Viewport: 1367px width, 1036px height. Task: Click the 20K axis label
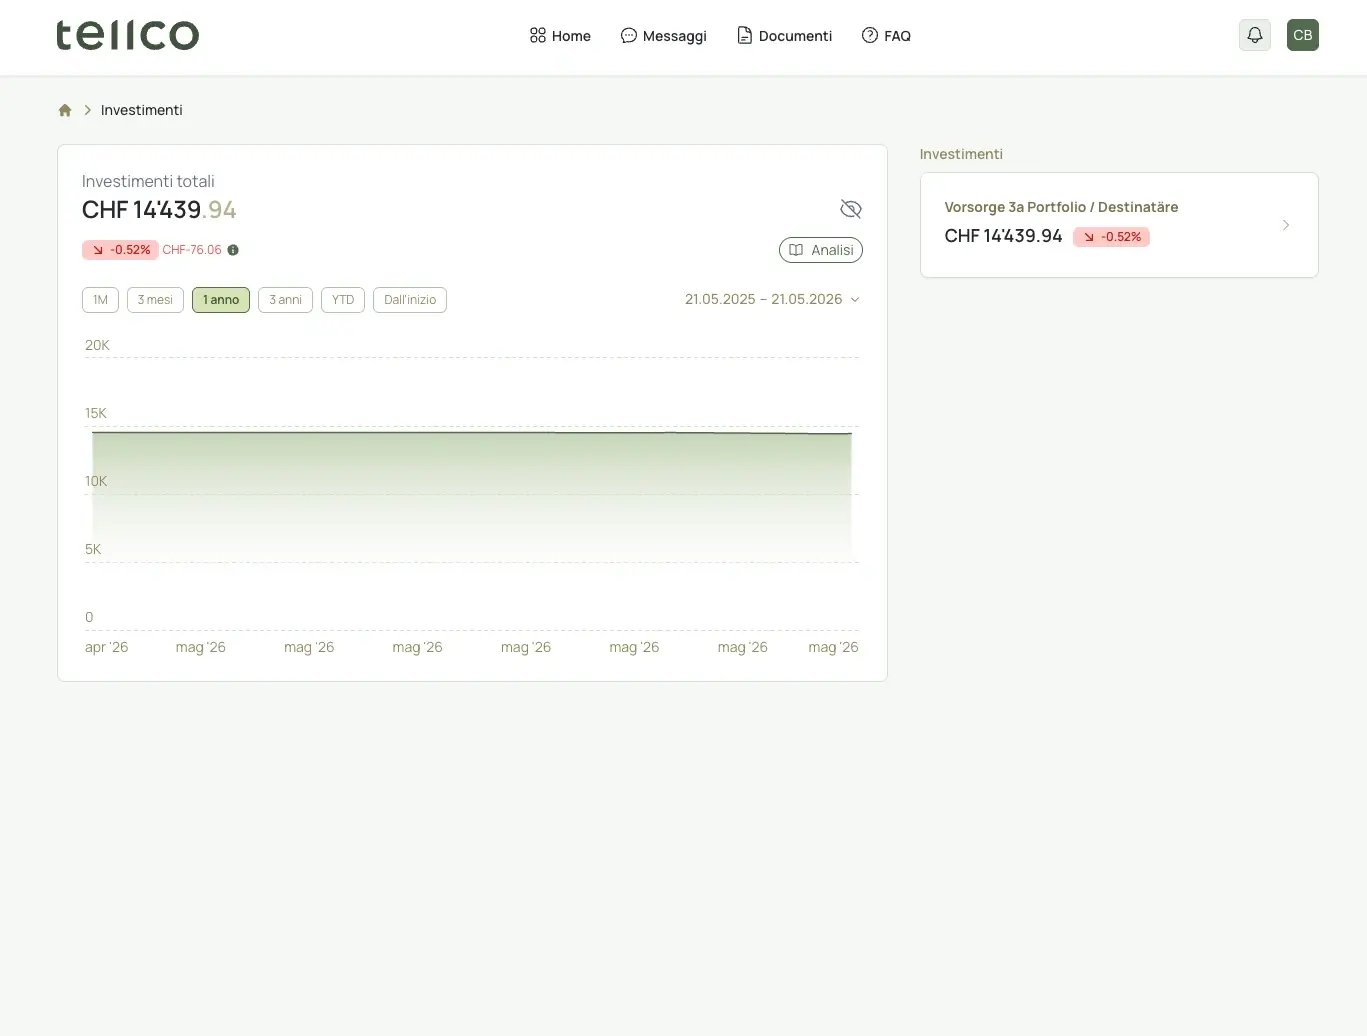click(97, 345)
